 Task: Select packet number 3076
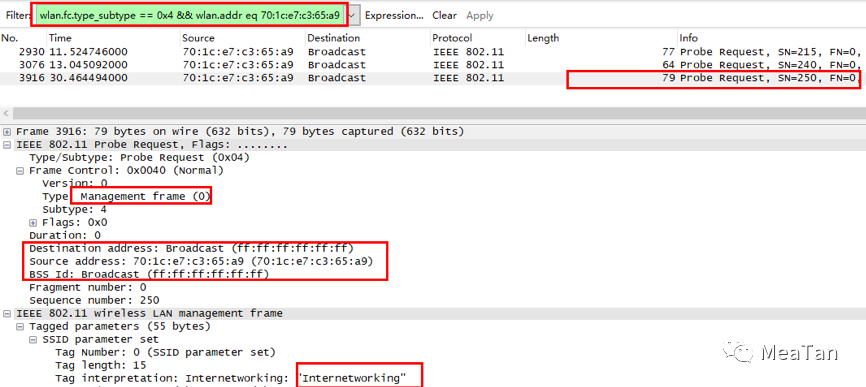tap(433, 65)
